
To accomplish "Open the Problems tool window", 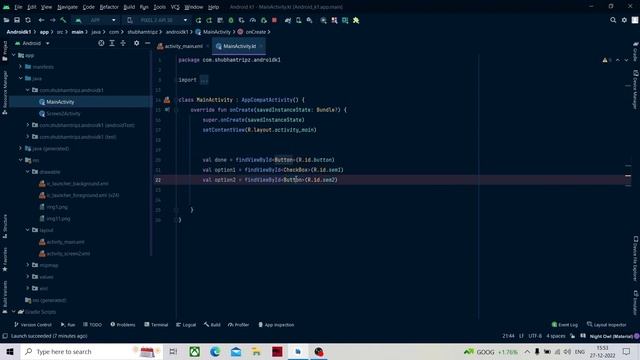I will [123, 325].
